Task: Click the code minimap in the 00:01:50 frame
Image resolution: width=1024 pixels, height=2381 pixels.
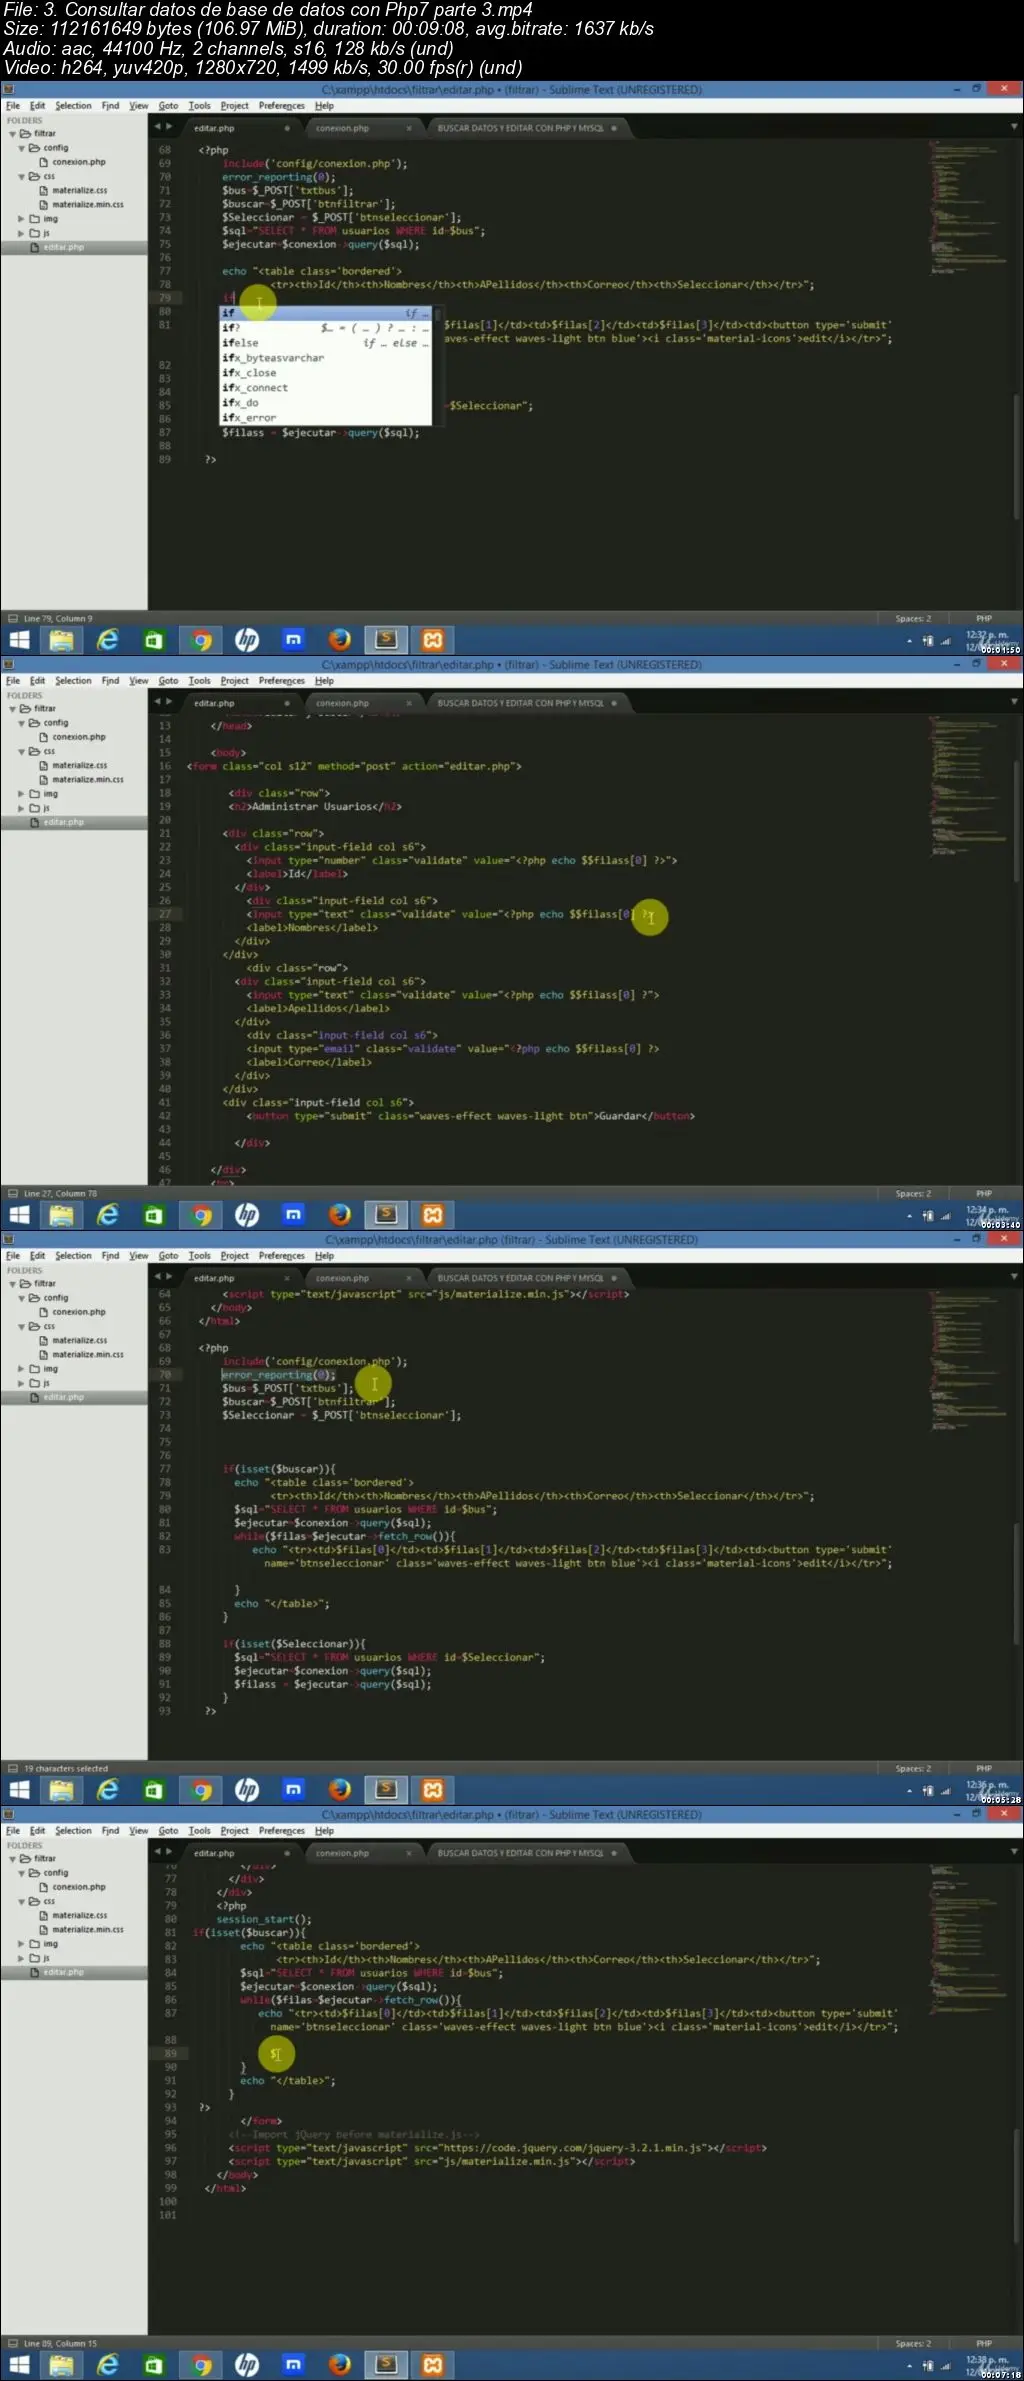Action: pos(966,207)
